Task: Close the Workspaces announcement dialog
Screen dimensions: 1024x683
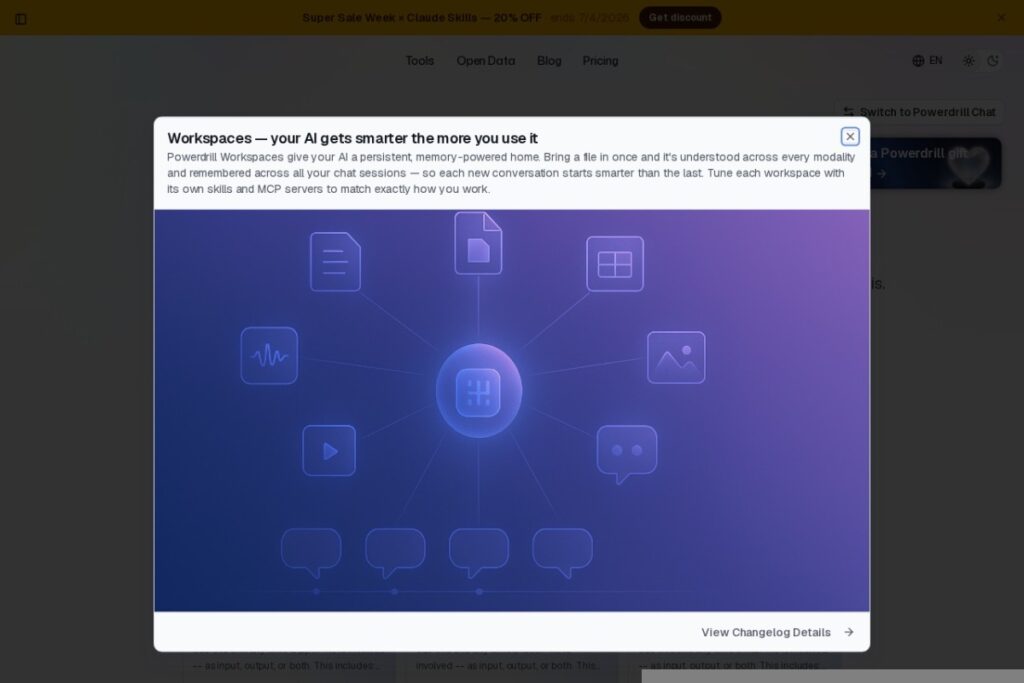Action: 850,136
